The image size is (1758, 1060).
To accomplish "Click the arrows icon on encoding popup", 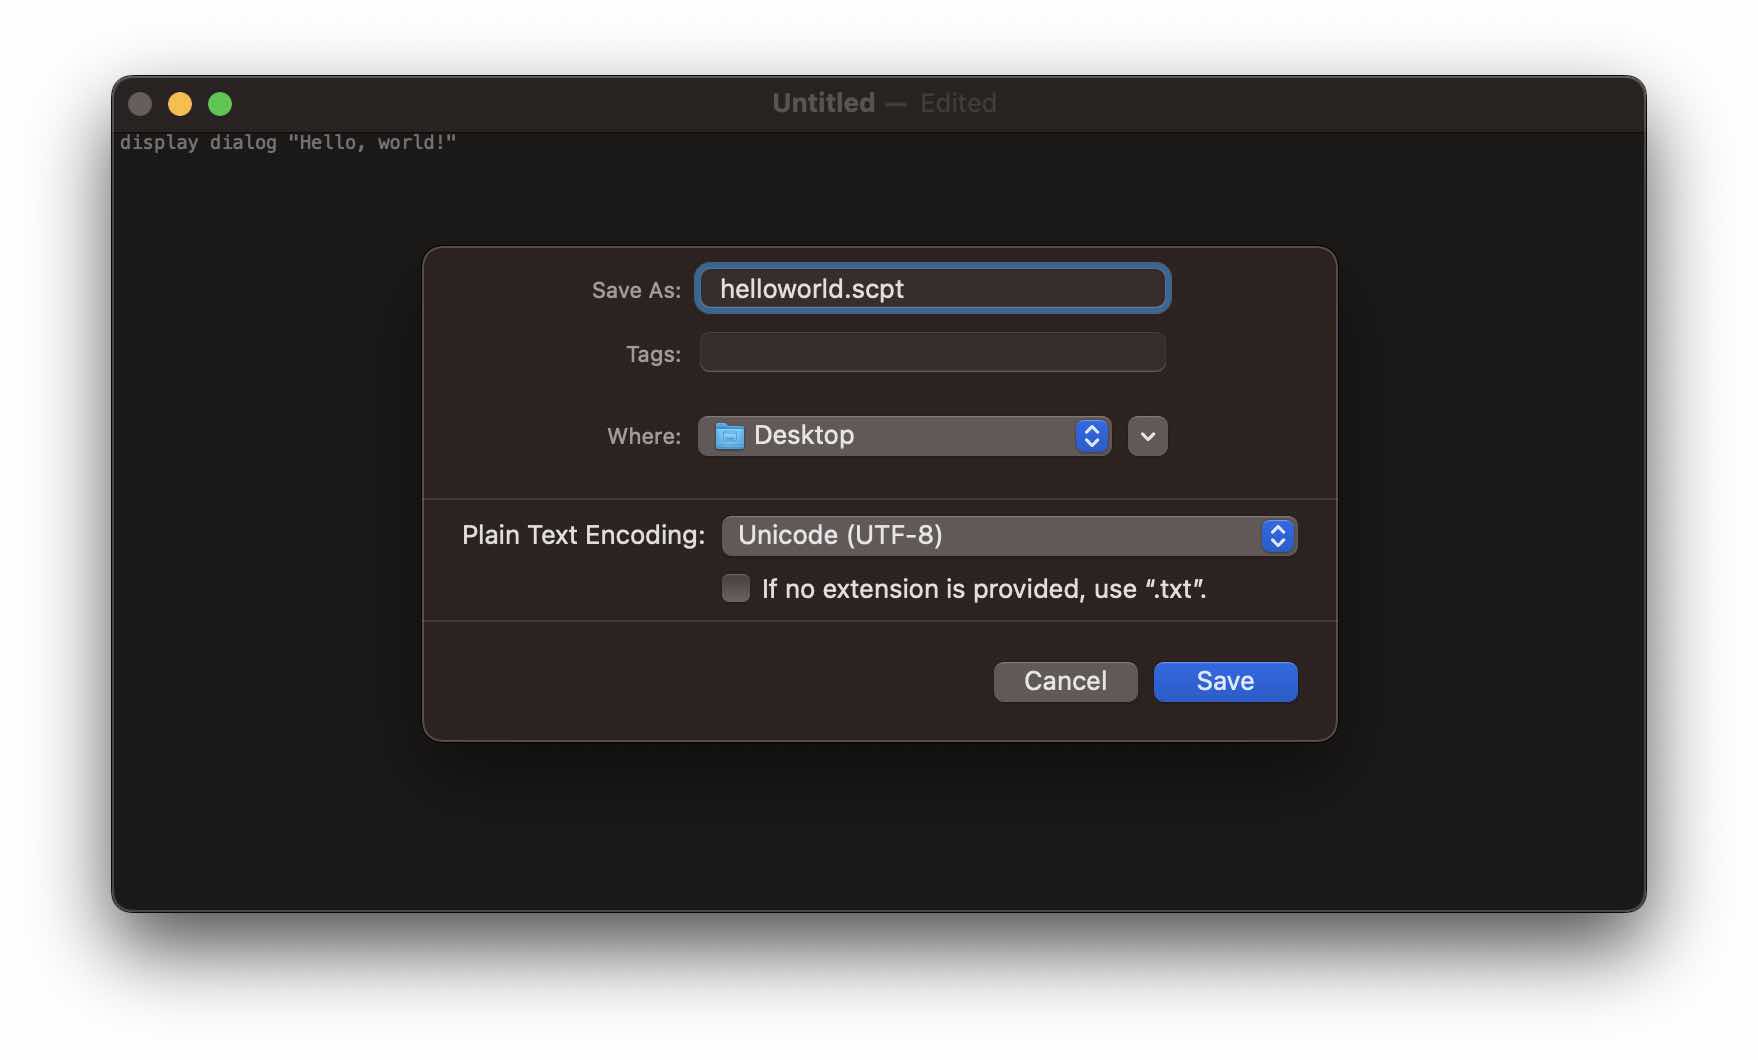I will coord(1277,536).
